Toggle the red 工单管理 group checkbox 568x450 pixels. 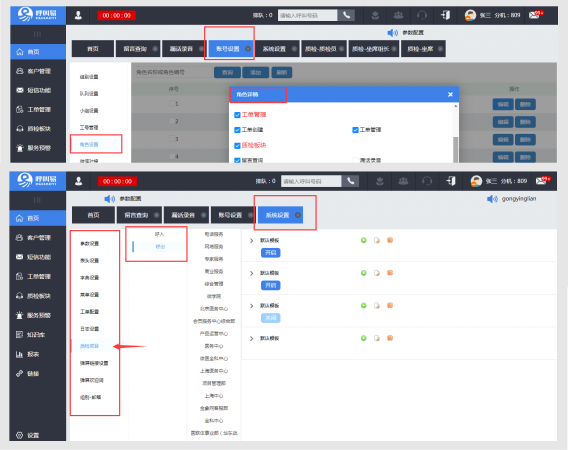(237, 115)
